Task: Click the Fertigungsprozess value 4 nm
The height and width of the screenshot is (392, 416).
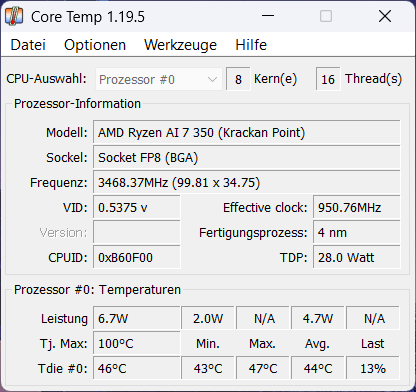Action: point(356,232)
